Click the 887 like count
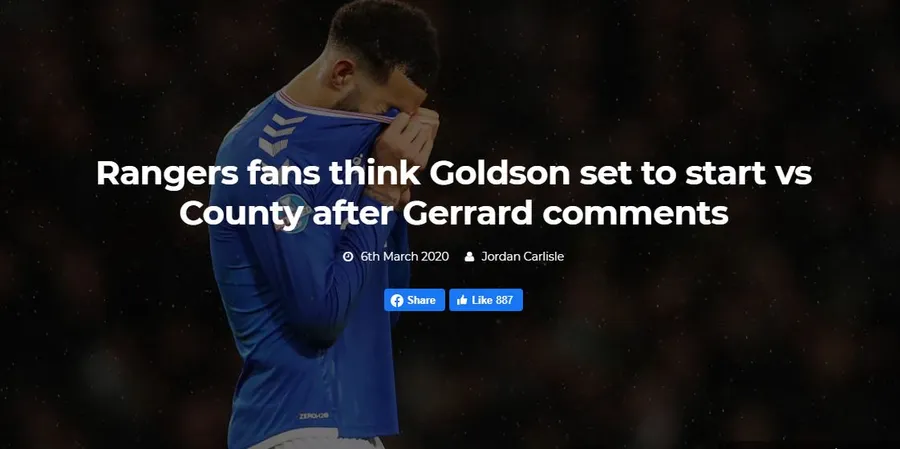This screenshot has width=900, height=449. pos(504,300)
